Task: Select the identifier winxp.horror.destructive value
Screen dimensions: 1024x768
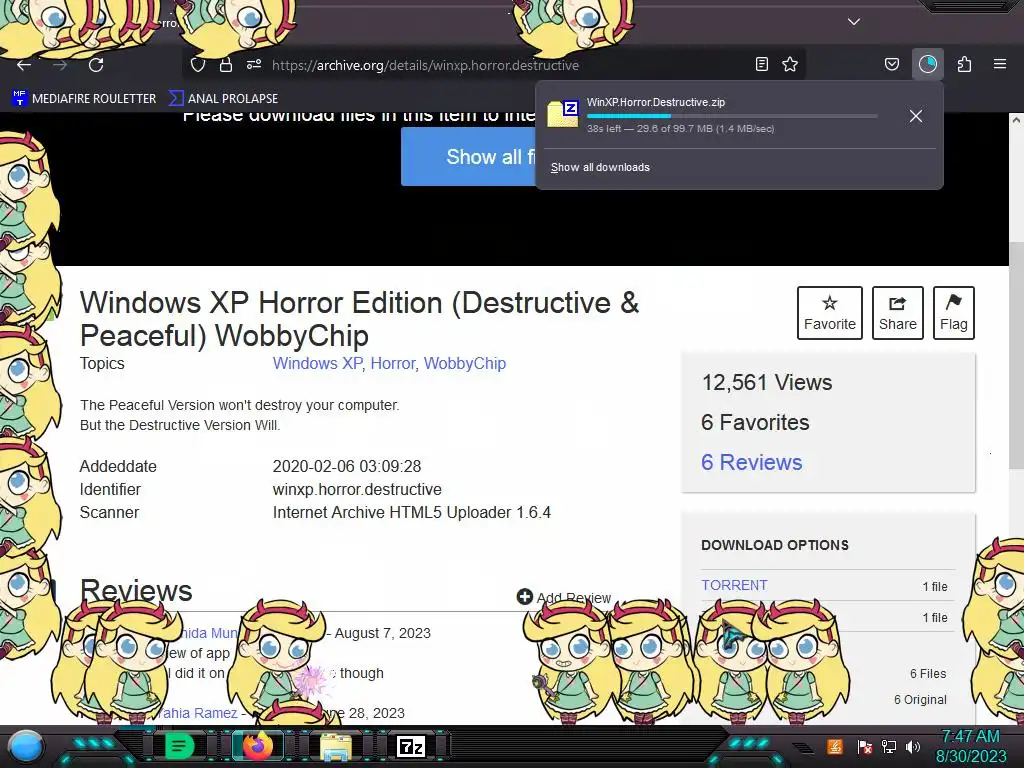Action: pos(357,489)
